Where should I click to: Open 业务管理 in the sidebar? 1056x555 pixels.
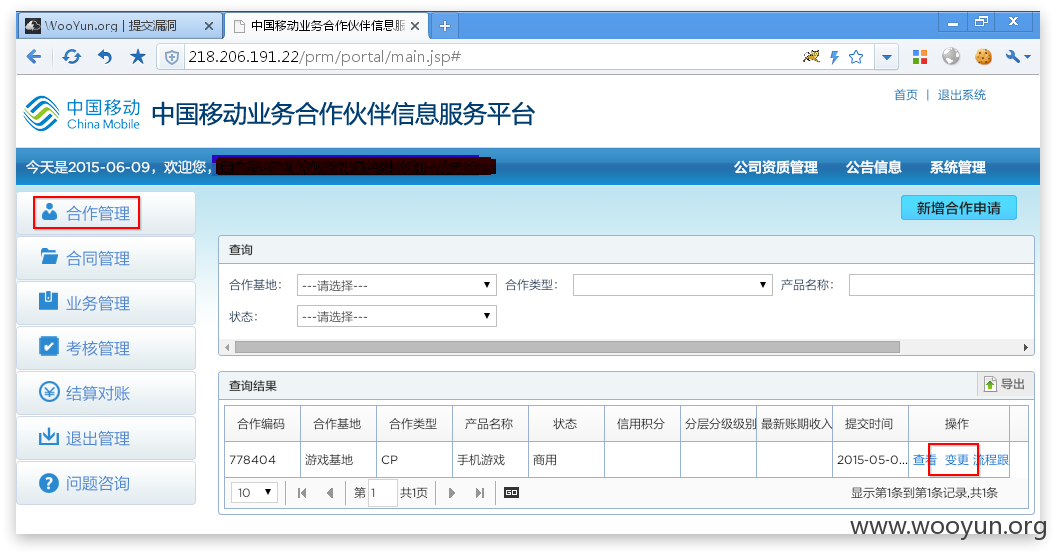pos(106,304)
